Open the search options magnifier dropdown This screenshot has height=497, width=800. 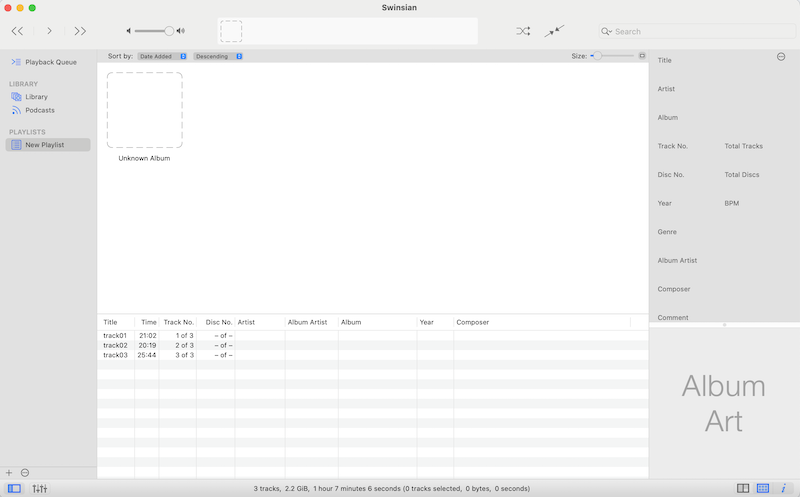coord(606,31)
